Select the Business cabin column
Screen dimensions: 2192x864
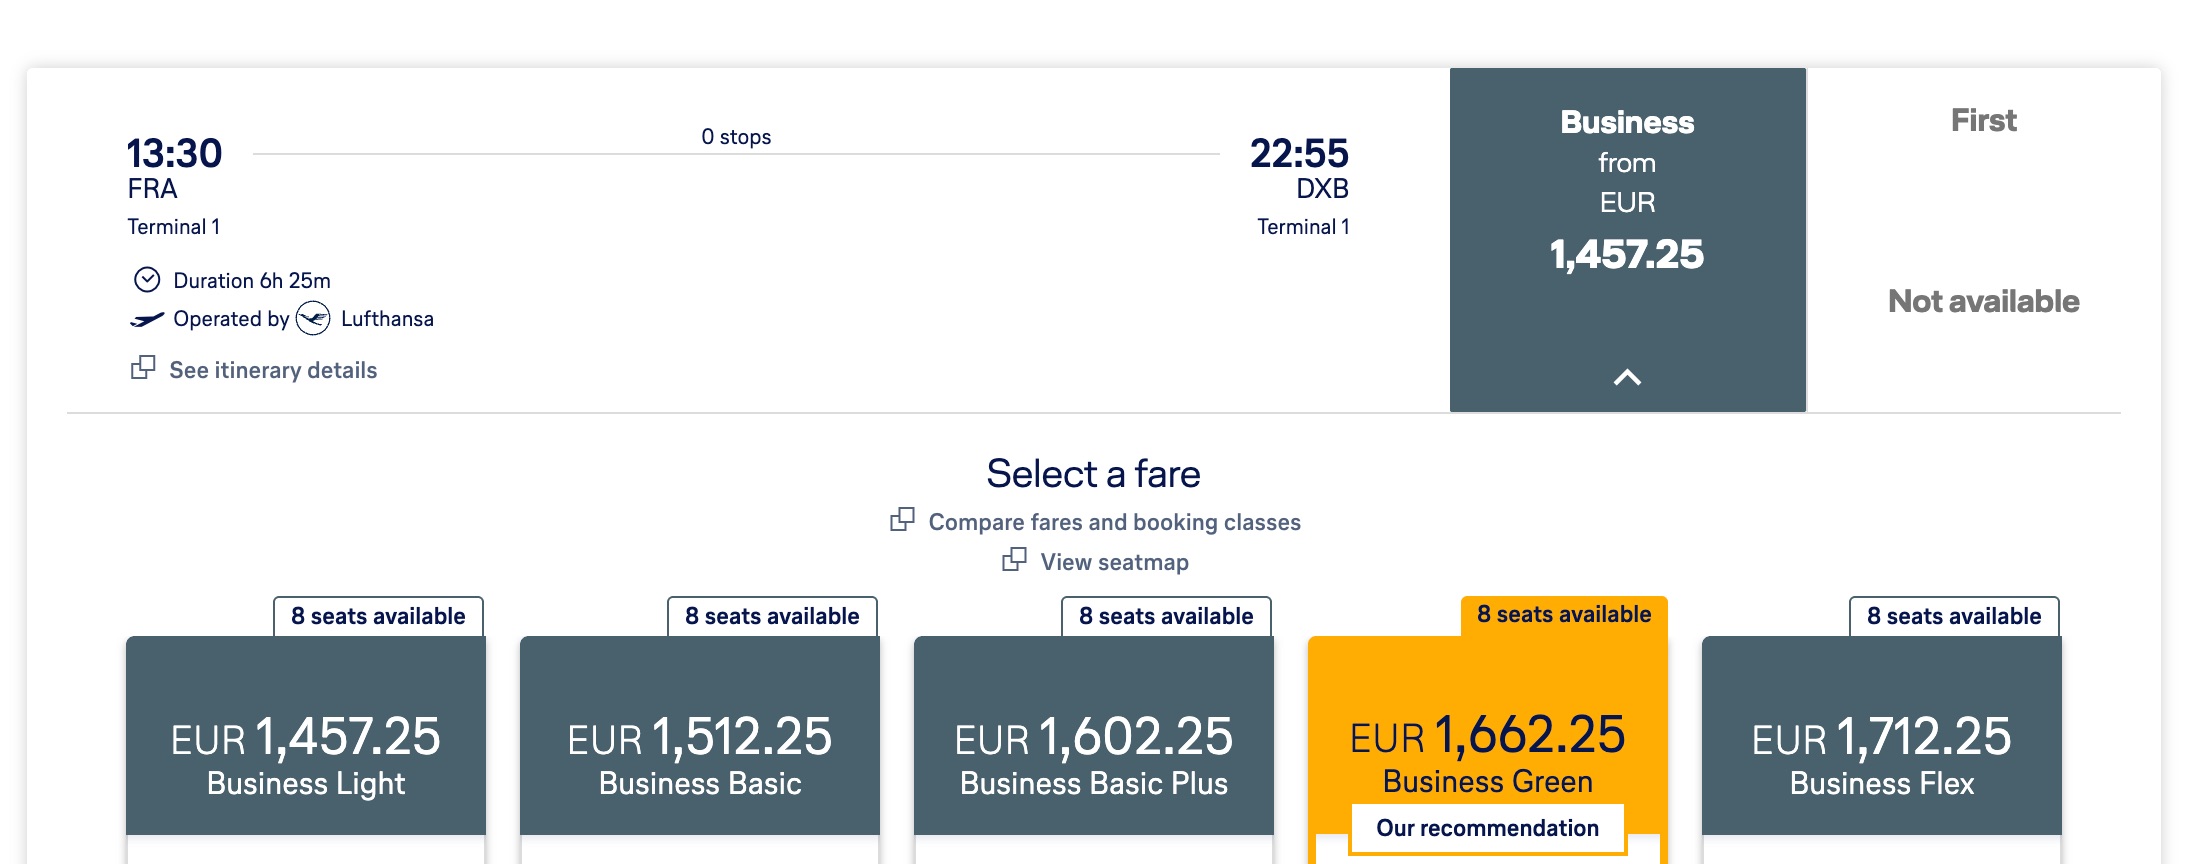(1627, 200)
